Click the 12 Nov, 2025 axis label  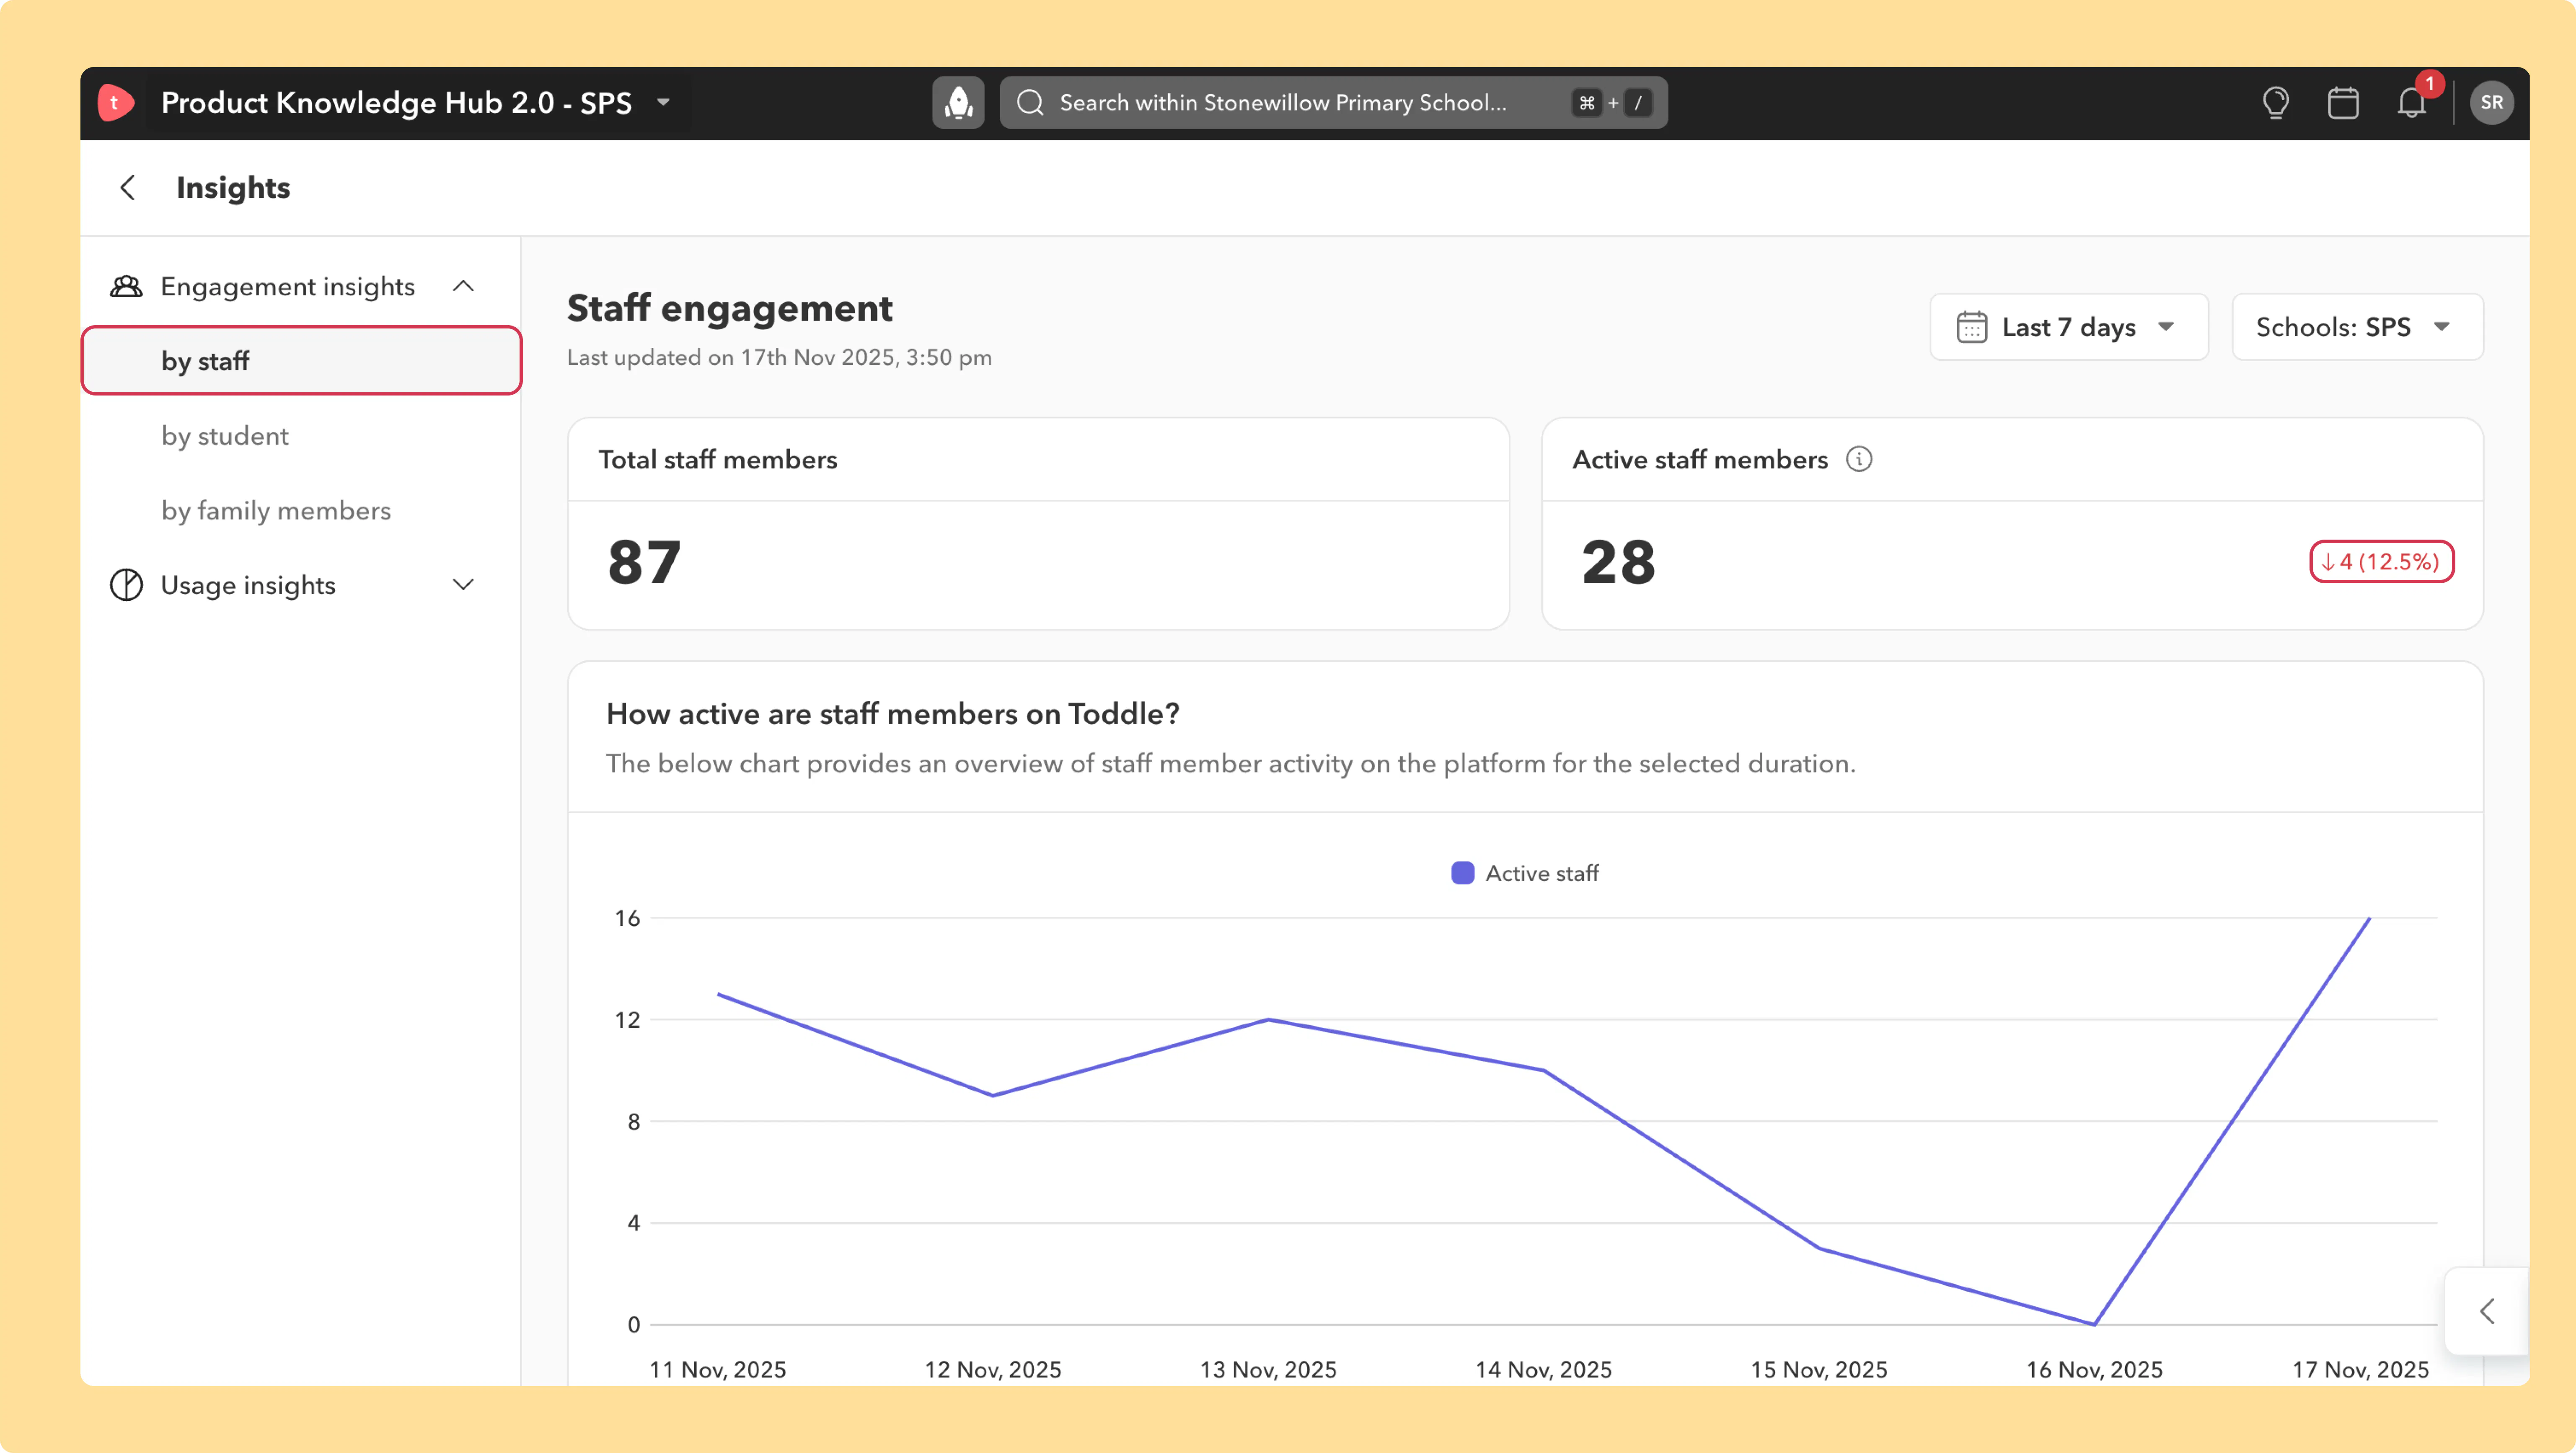tap(993, 1369)
